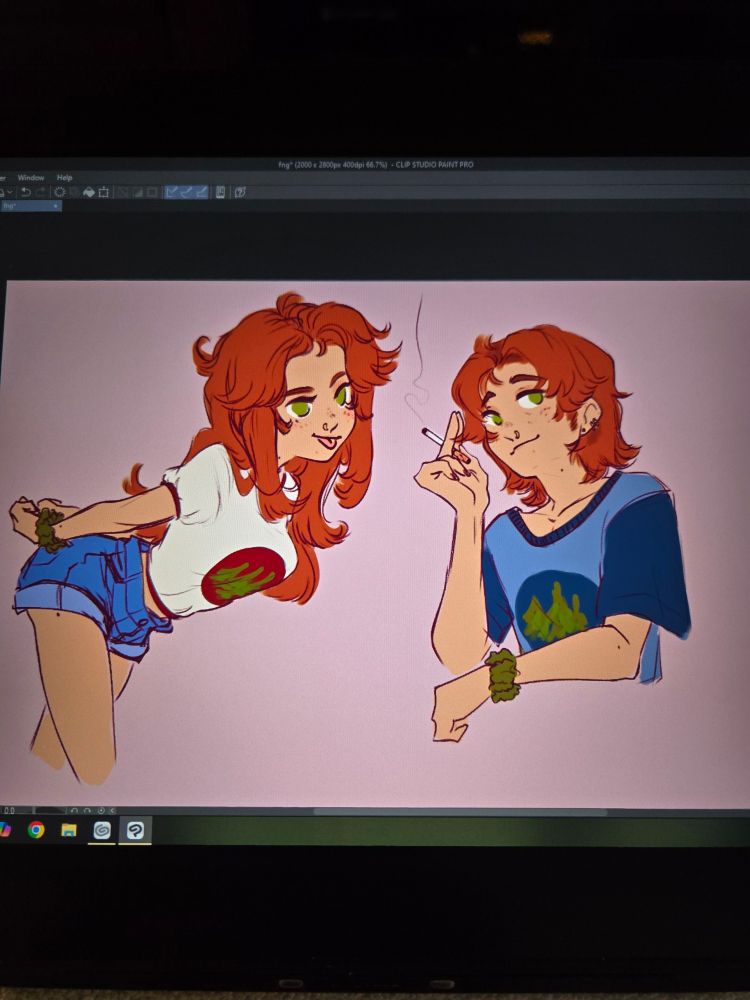The height and width of the screenshot is (1000, 750).
Task: Click the Show selection border icon
Action: 152,192
